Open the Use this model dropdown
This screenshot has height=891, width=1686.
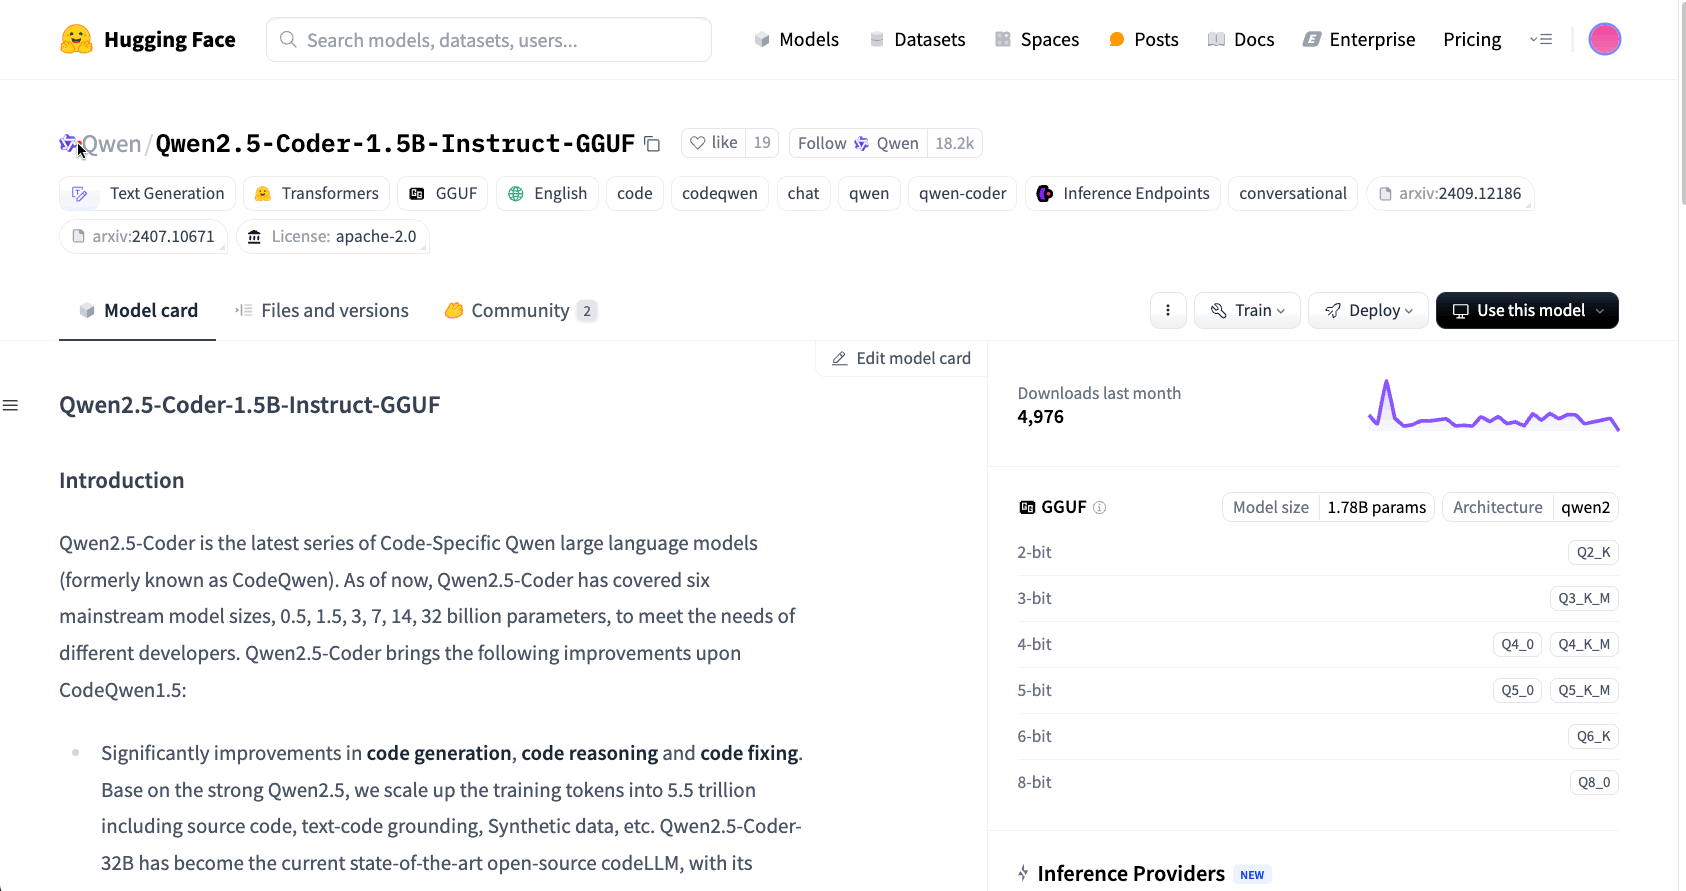(x=1527, y=310)
